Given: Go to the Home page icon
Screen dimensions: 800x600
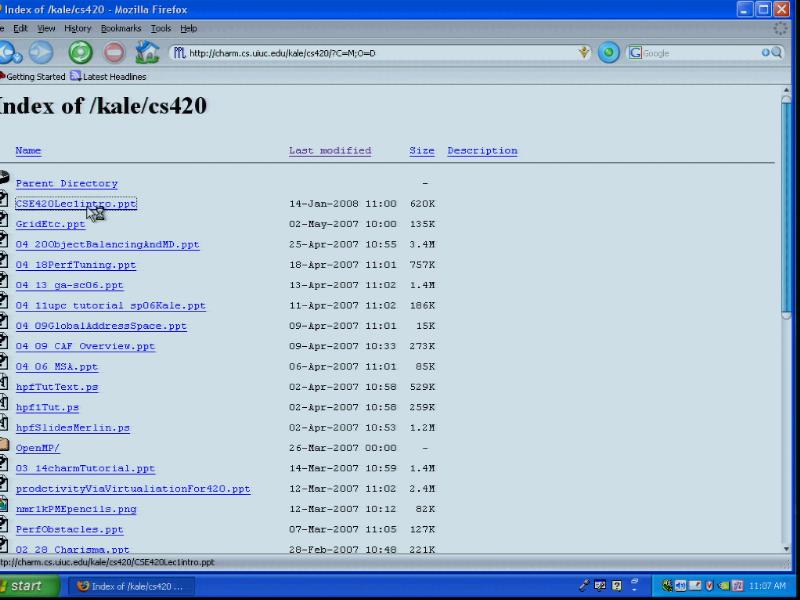Looking at the screenshot, I should [x=147, y=53].
